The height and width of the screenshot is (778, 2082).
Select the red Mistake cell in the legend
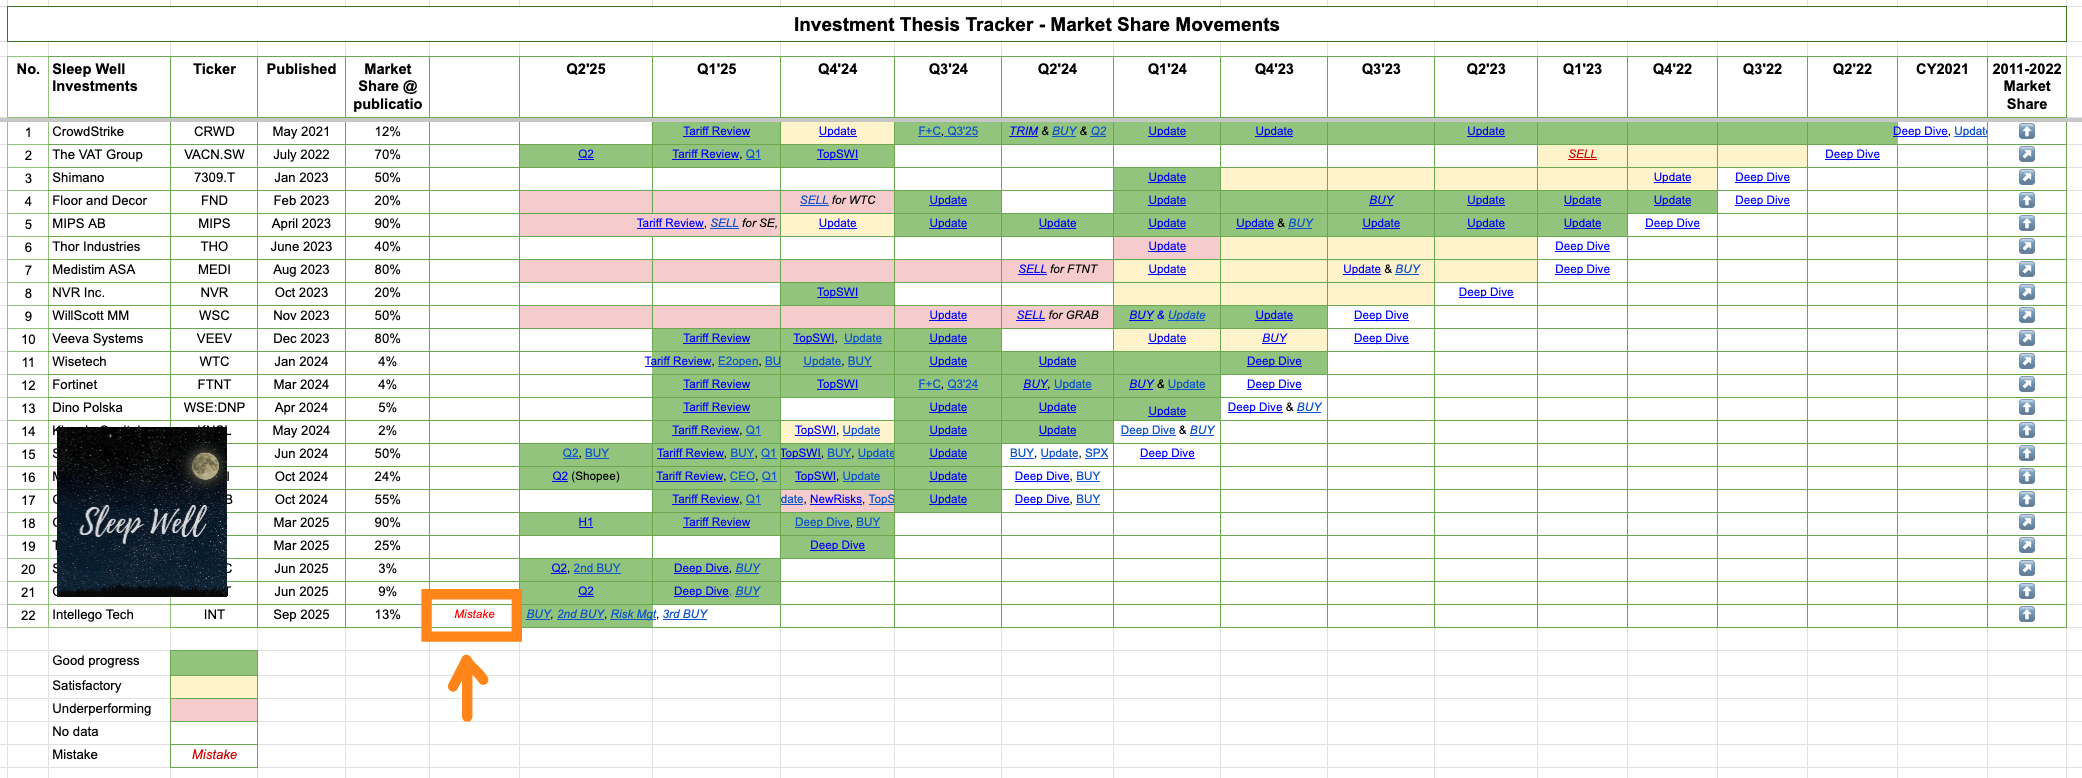(214, 755)
